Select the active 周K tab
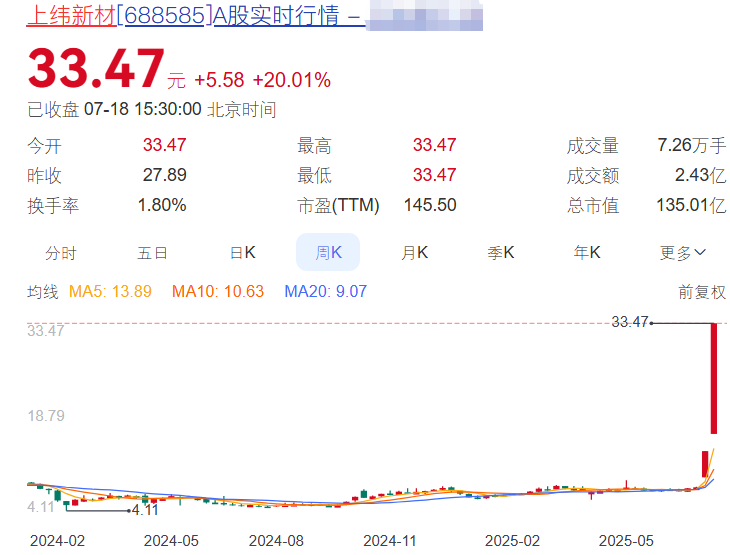730x555 pixels. pyautogui.click(x=328, y=253)
